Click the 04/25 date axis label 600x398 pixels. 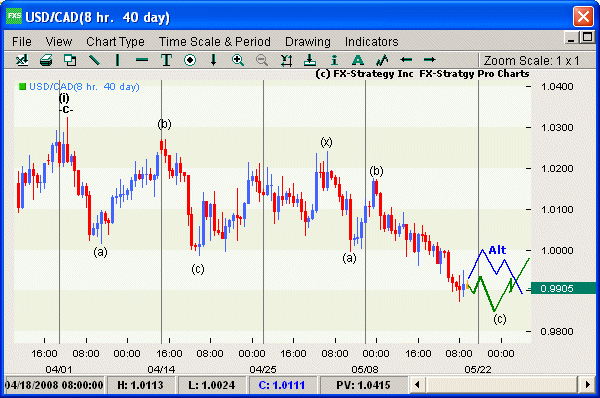click(x=263, y=369)
